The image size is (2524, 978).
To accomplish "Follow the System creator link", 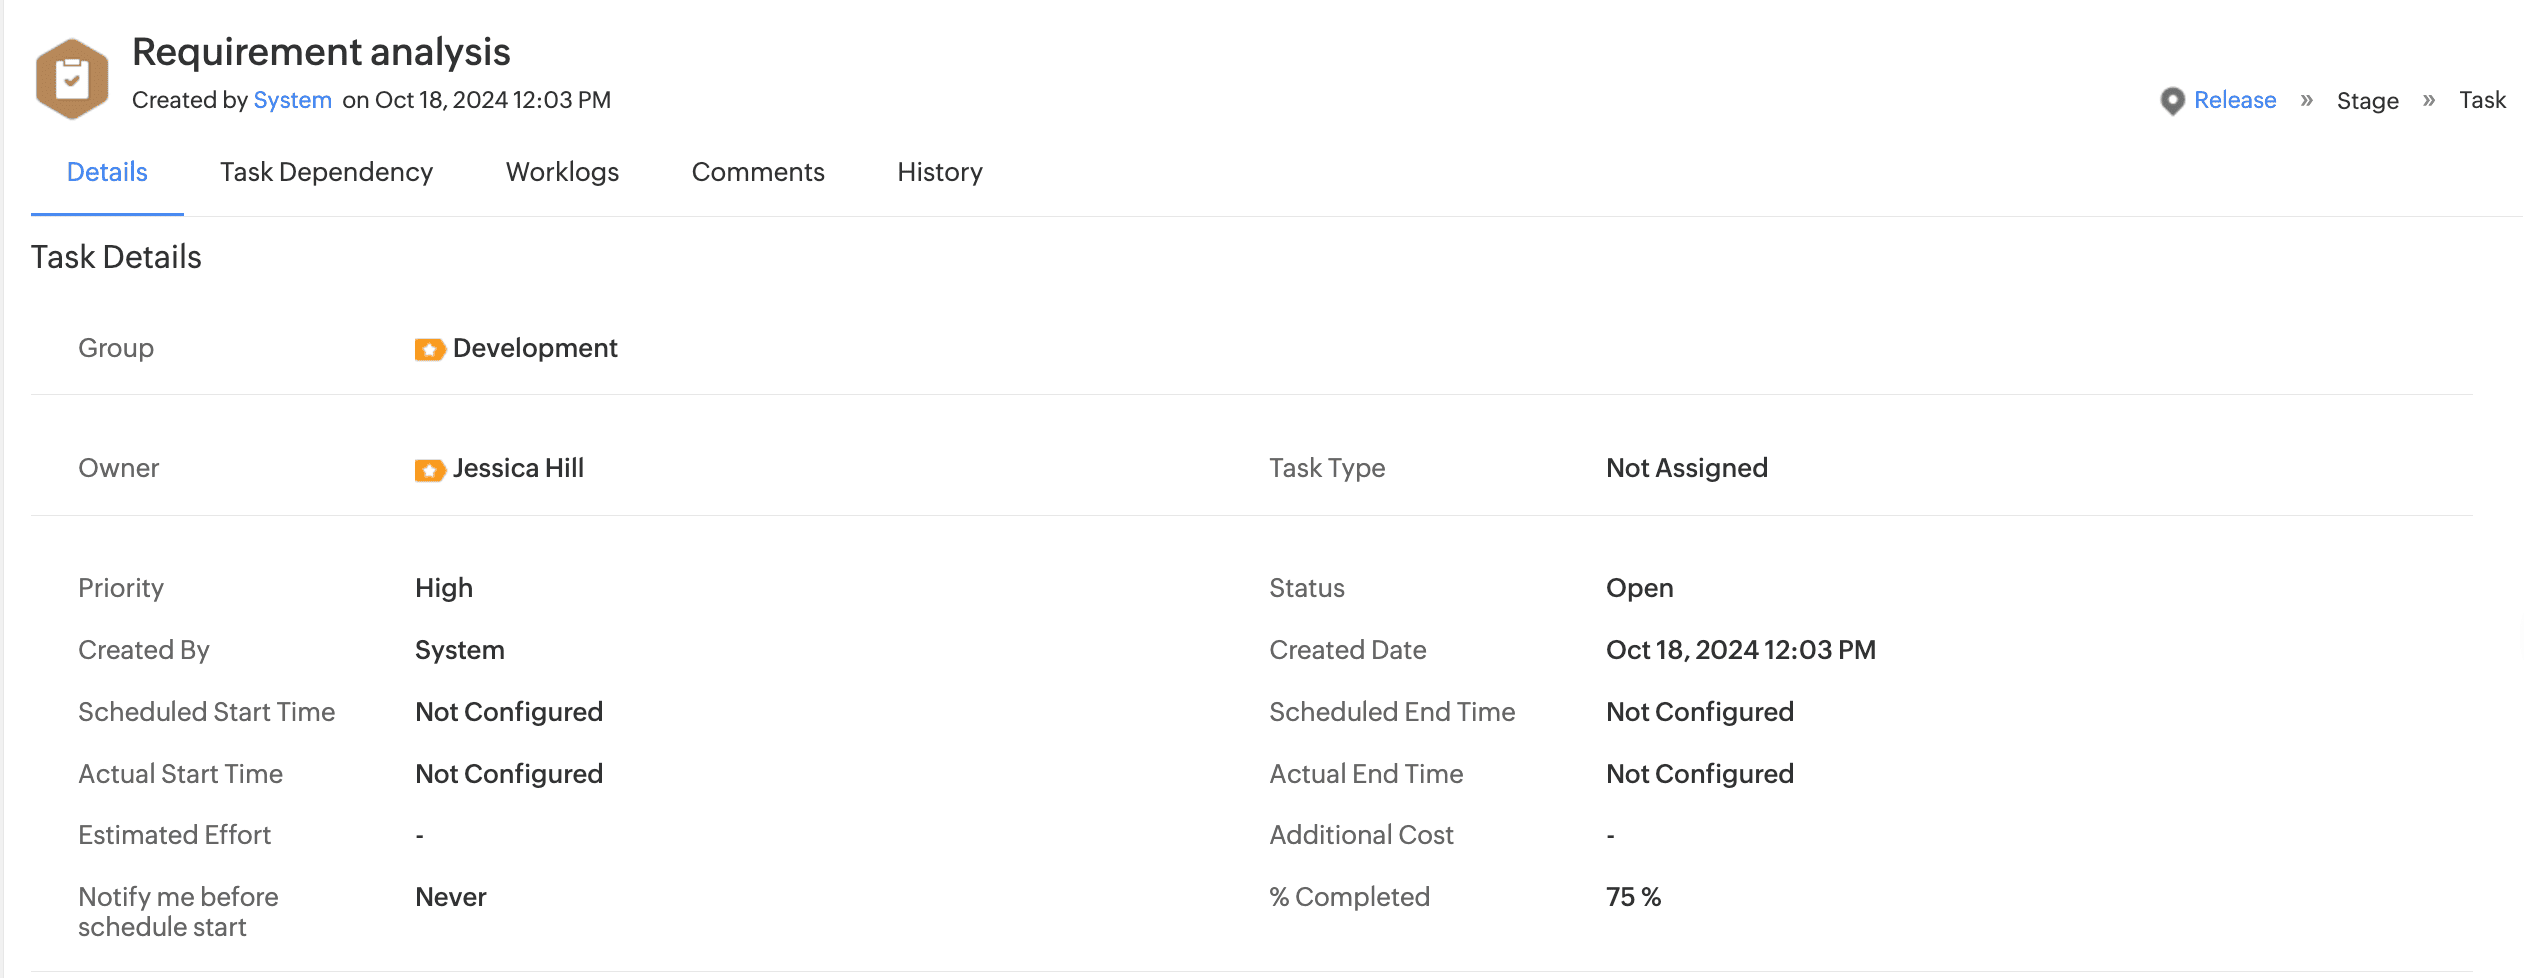I will click(292, 100).
